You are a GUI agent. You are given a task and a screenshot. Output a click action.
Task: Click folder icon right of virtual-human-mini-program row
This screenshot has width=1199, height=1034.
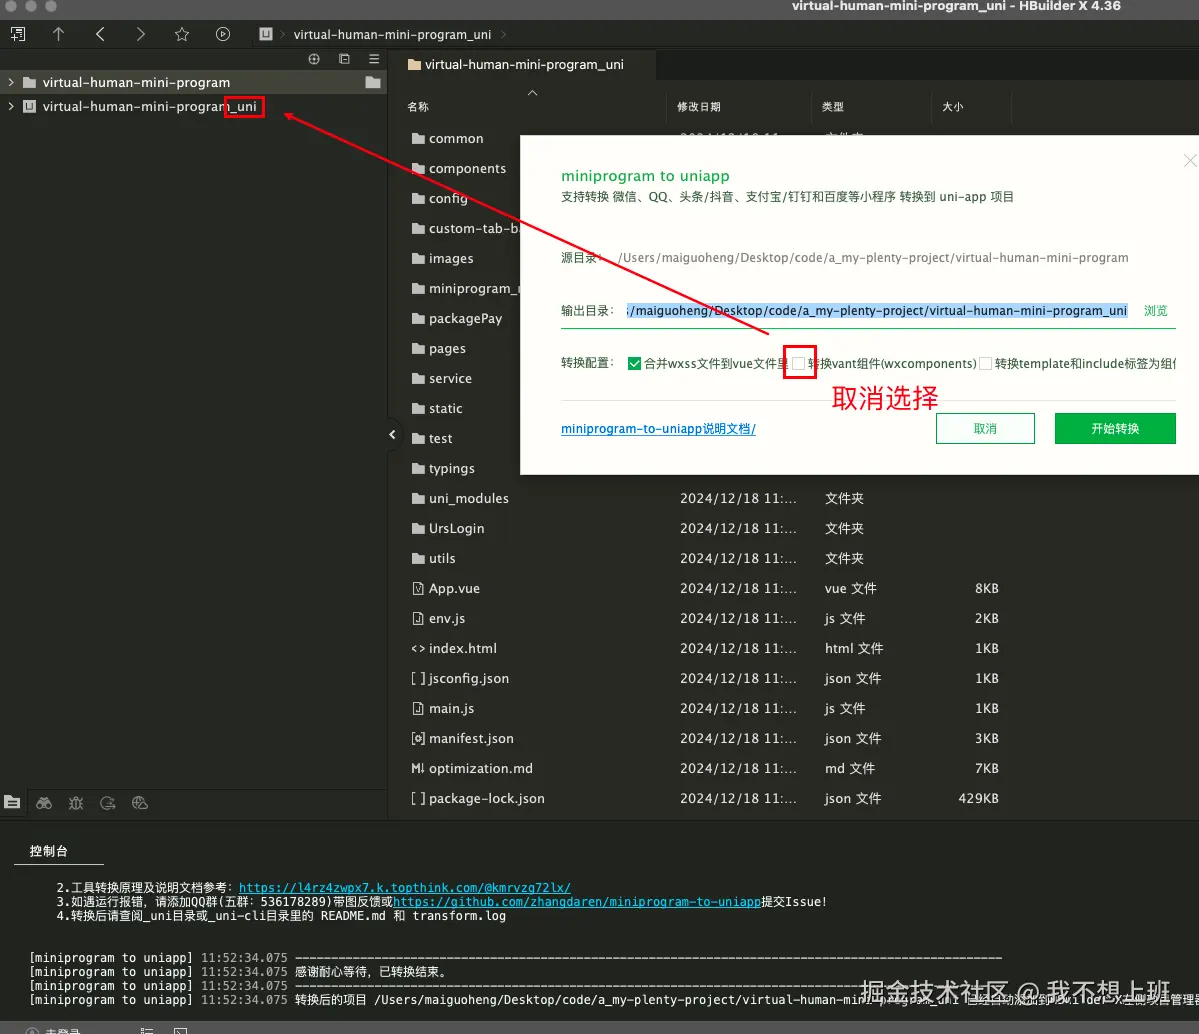tap(373, 83)
